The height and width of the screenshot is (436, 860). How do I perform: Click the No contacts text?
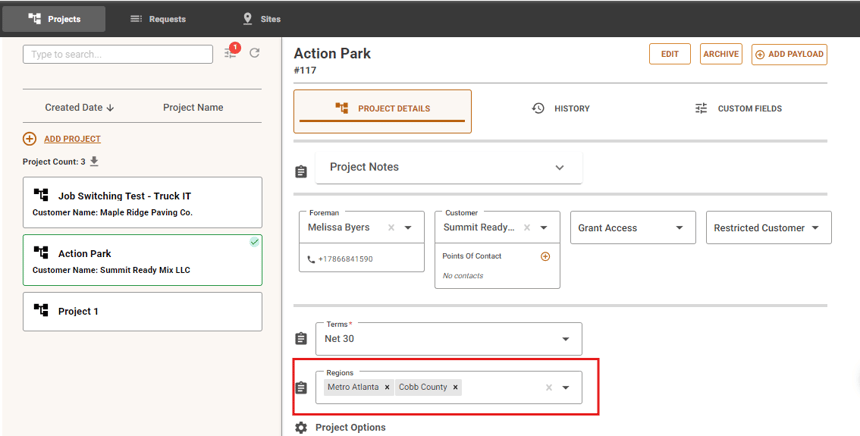point(463,276)
